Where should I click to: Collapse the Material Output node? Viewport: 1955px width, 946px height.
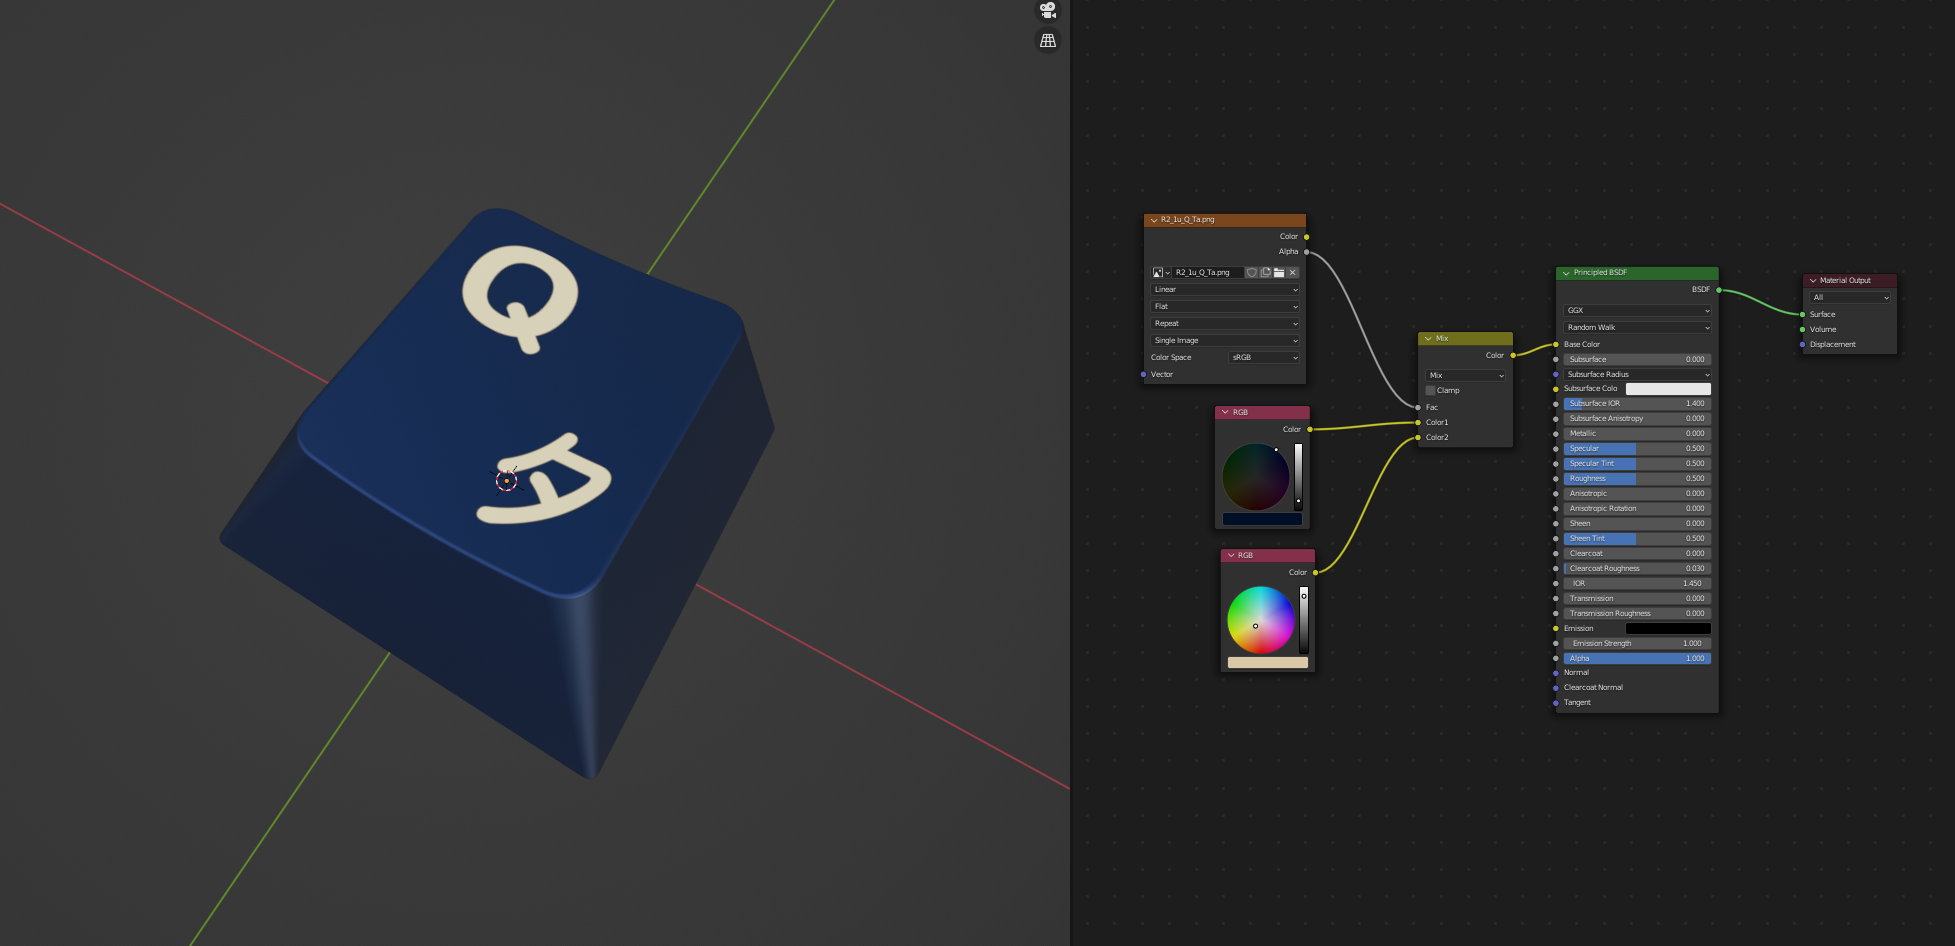click(x=1813, y=281)
